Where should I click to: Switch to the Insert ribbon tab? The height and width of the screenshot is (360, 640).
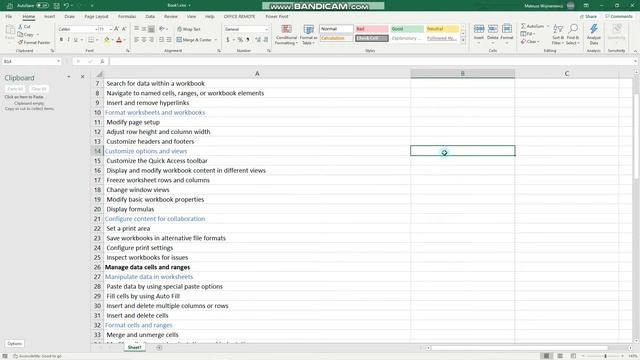pos(49,16)
